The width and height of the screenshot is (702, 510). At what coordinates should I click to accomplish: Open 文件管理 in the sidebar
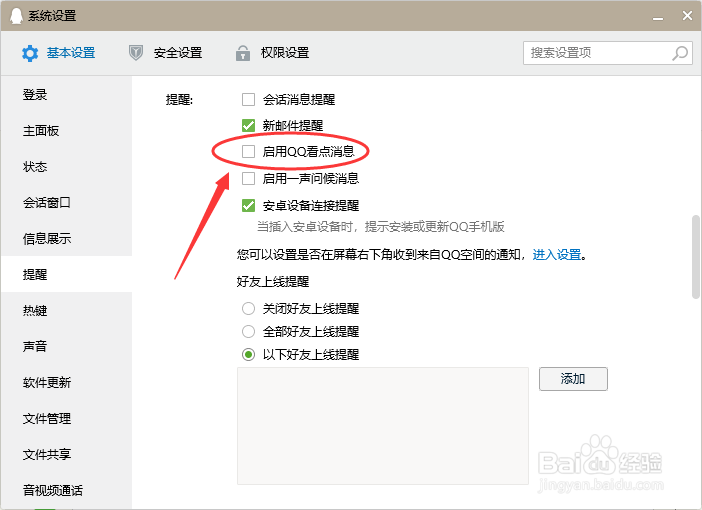66,418
